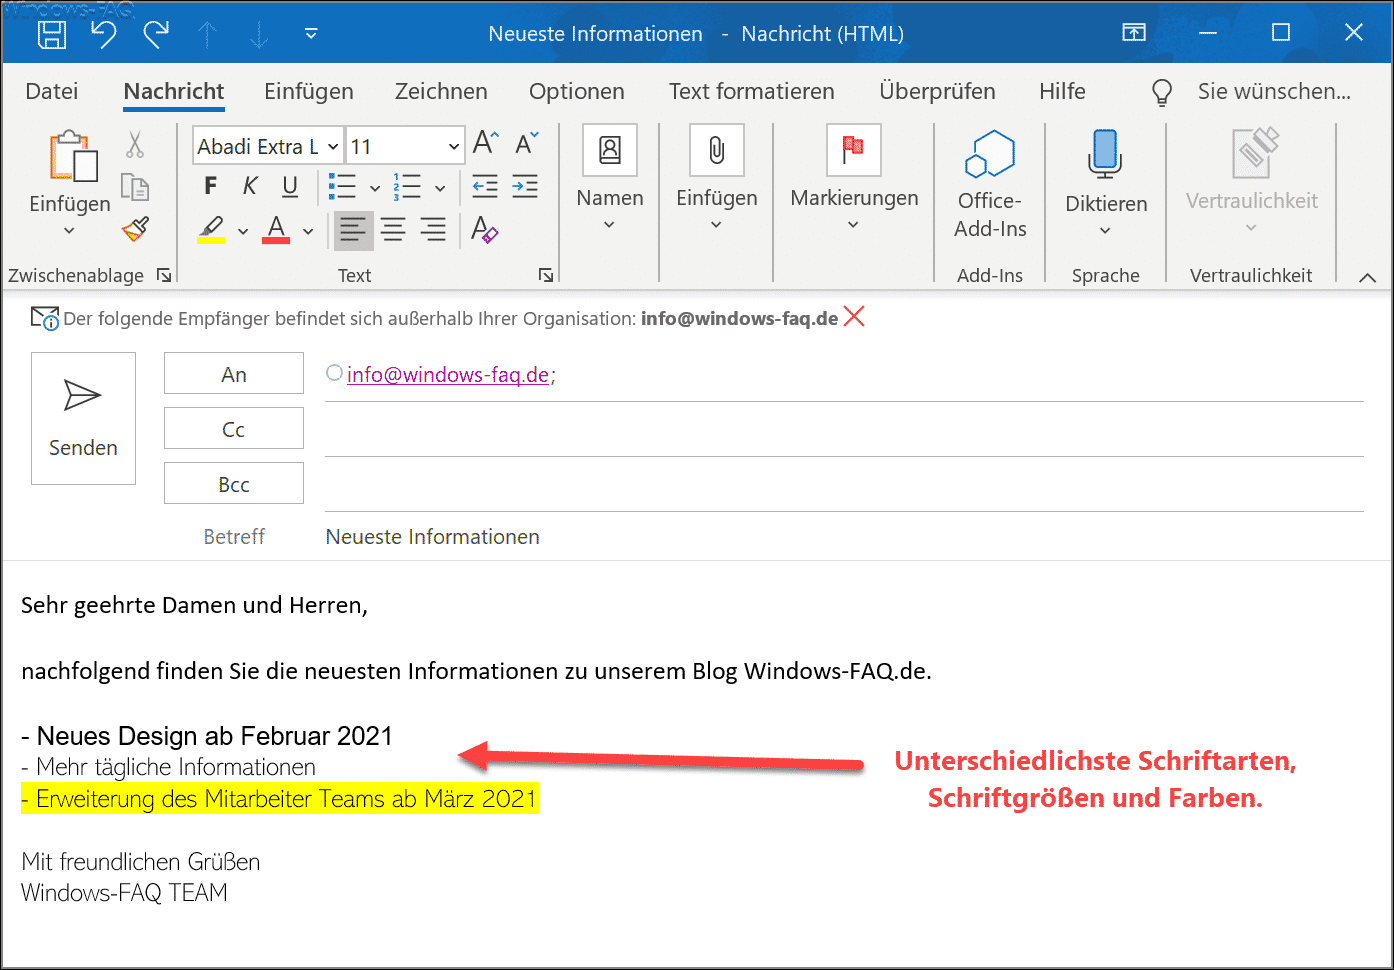Switch to the Einfügen ribbon tab
Screen dimensions: 1394x970
pyautogui.click(x=309, y=91)
